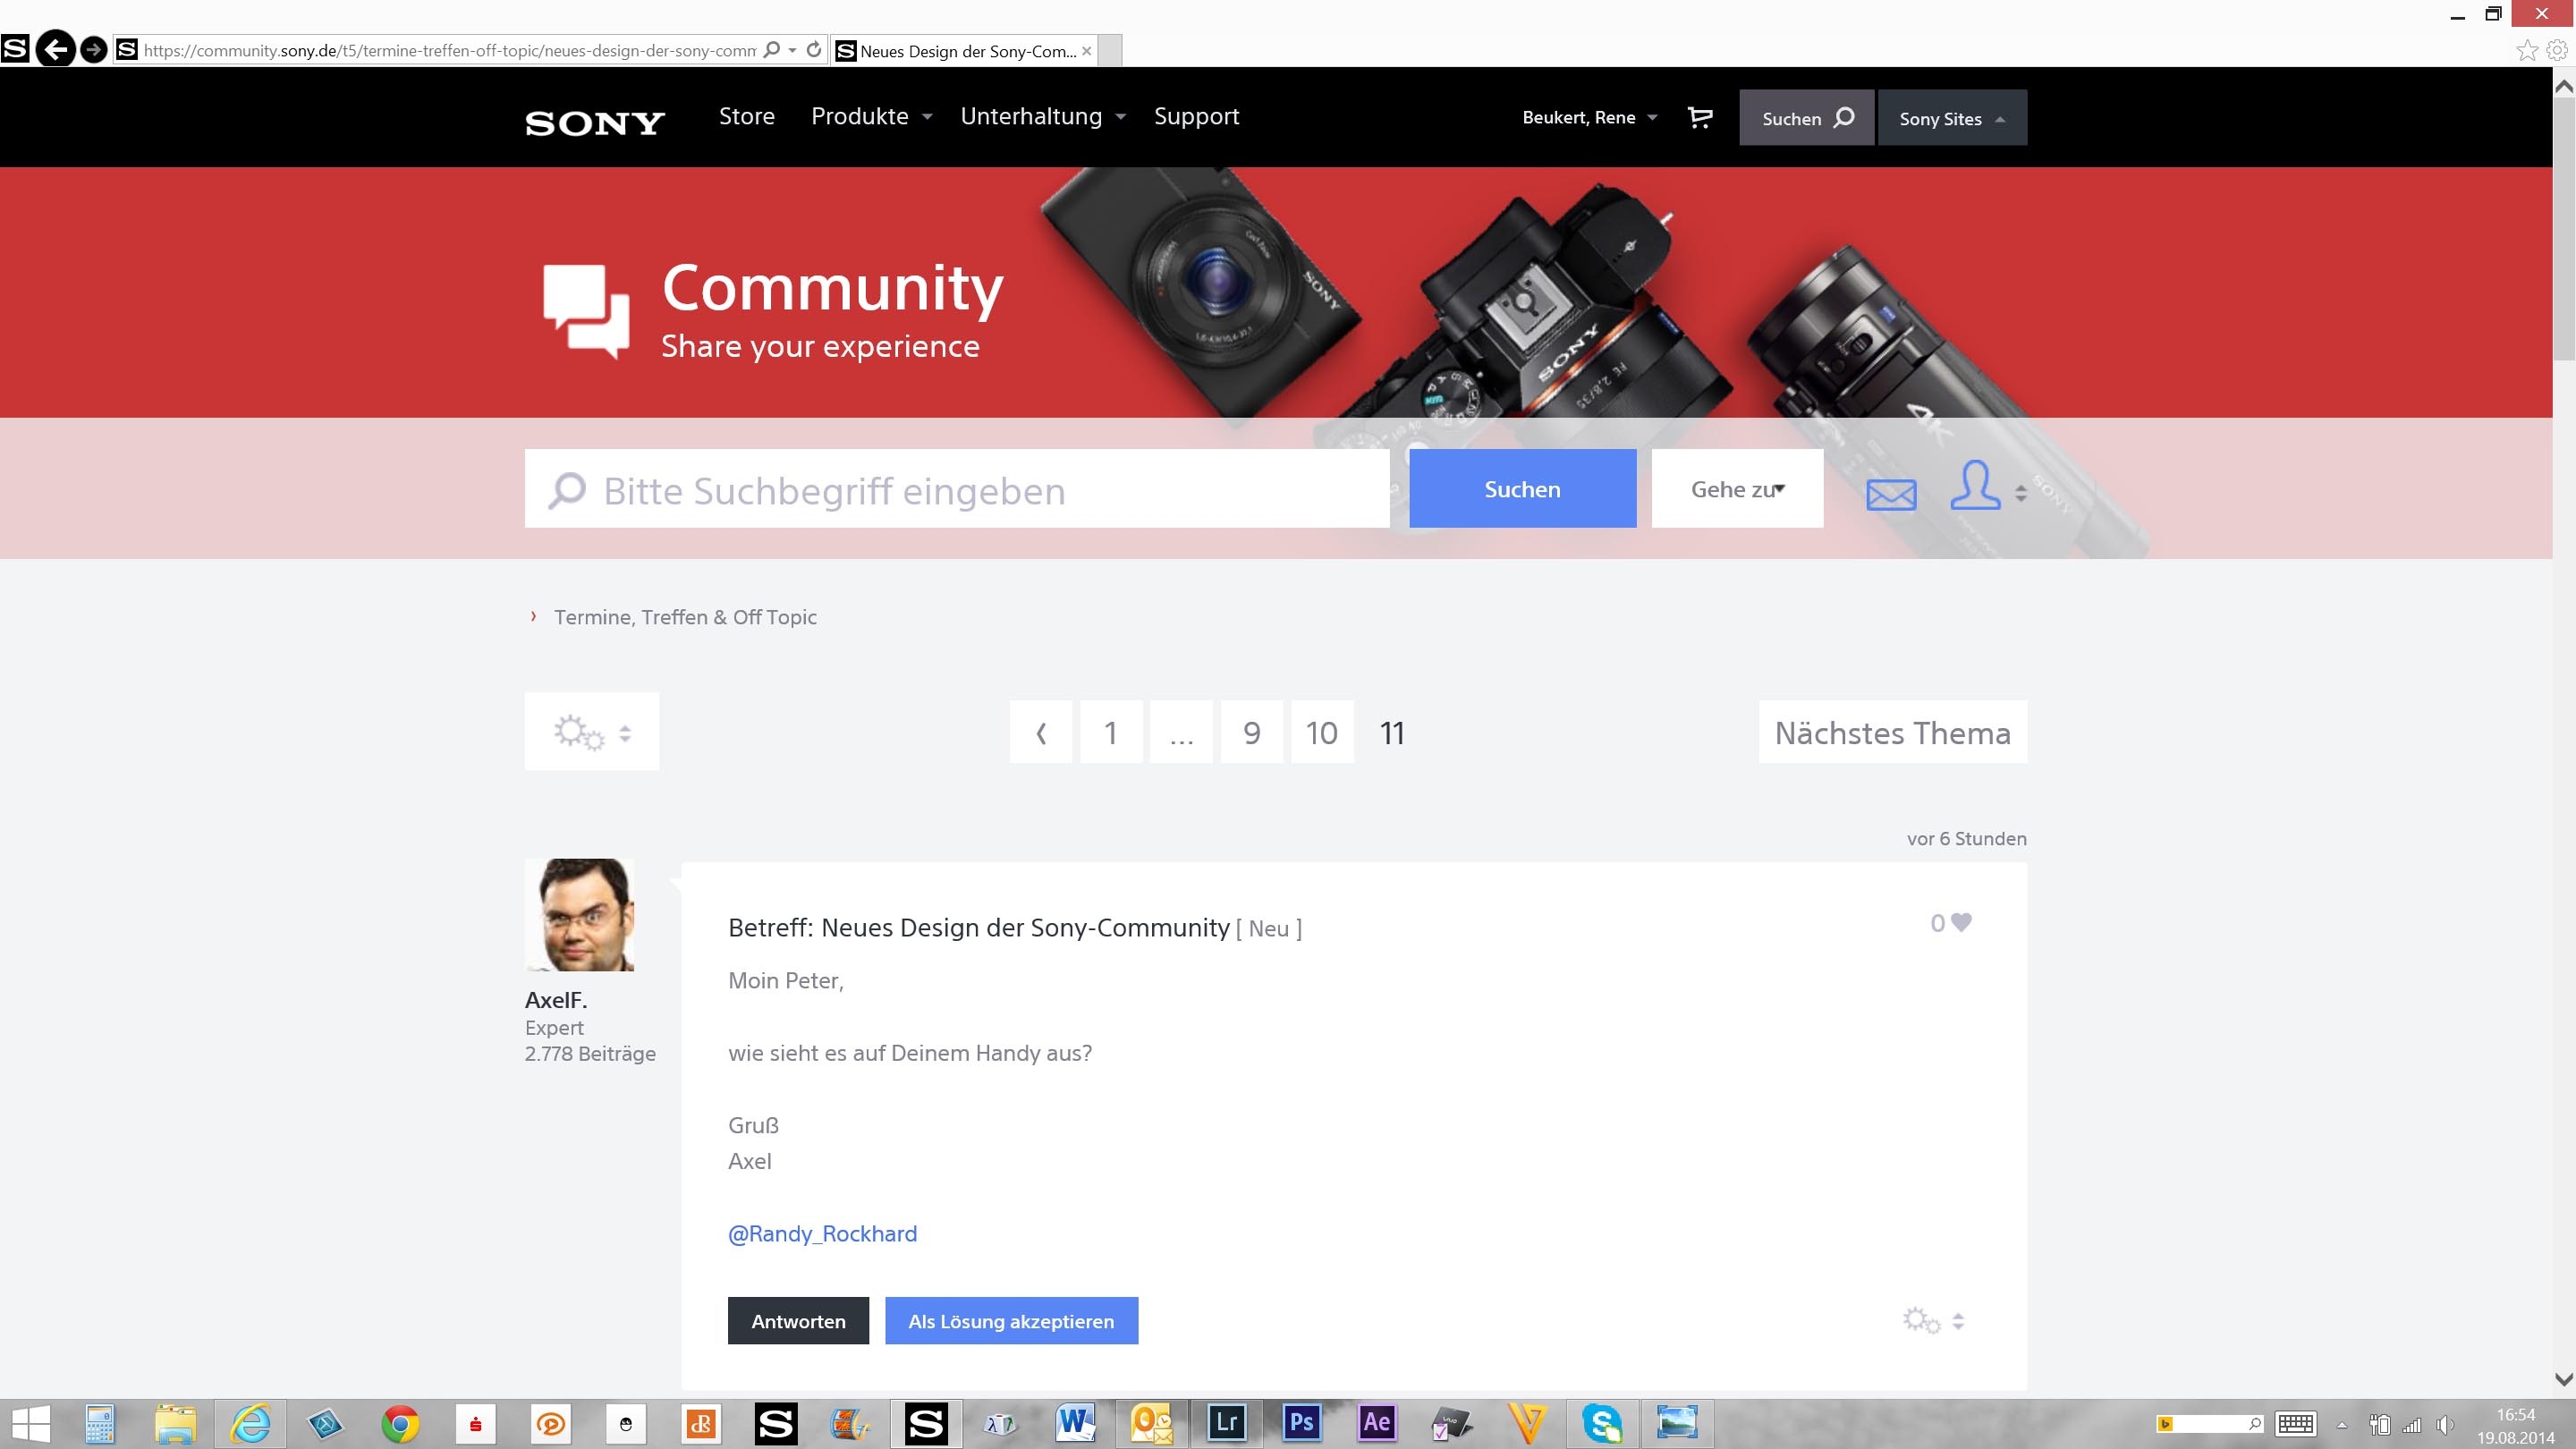Launch Lightroom from the taskbar
This screenshot has width=2576, height=1449.
(x=1227, y=1422)
